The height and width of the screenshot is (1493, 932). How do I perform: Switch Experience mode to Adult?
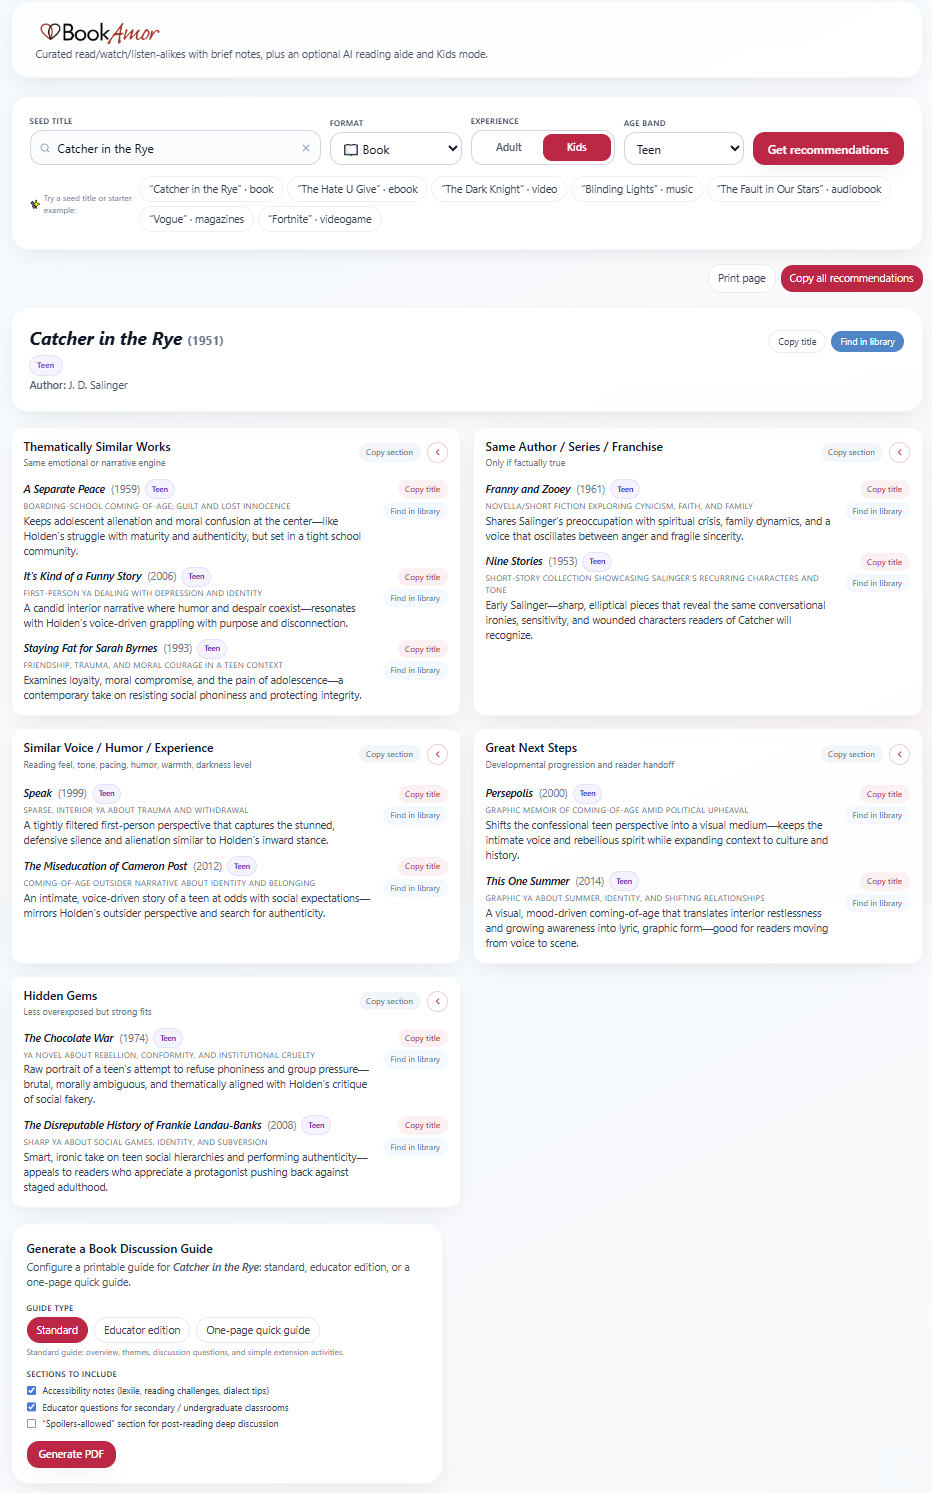pyautogui.click(x=508, y=147)
